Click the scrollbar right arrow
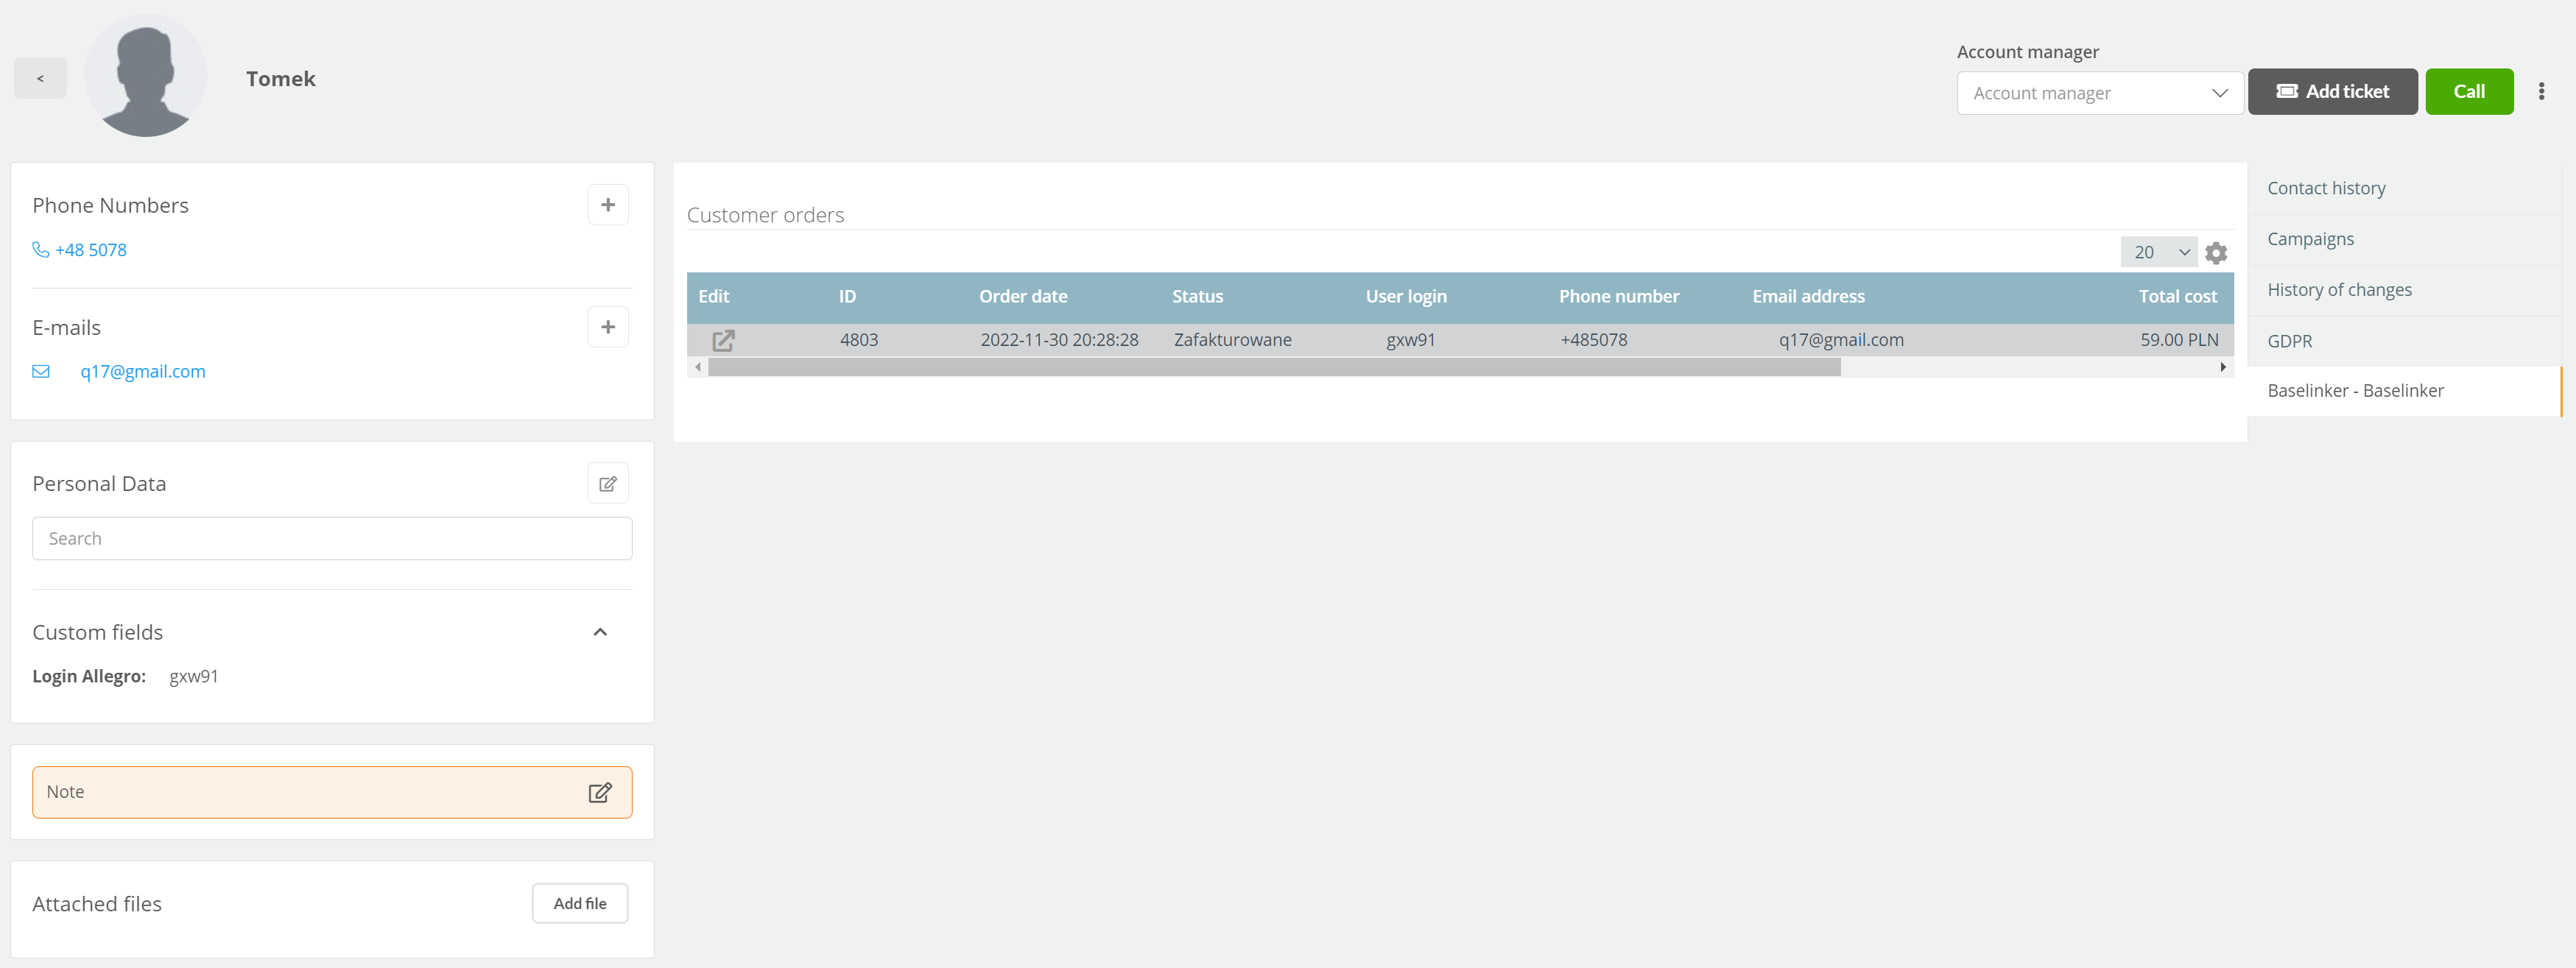The height and width of the screenshot is (968, 2576). click(x=2222, y=368)
